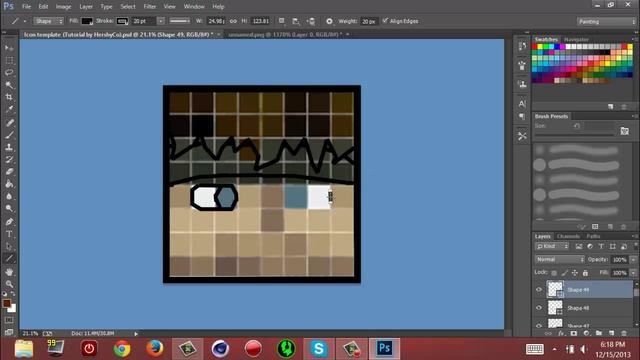This screenshot has width=640, height=360.
Task: Open the layer Kind filter dropdown
Action: [552, 247]
